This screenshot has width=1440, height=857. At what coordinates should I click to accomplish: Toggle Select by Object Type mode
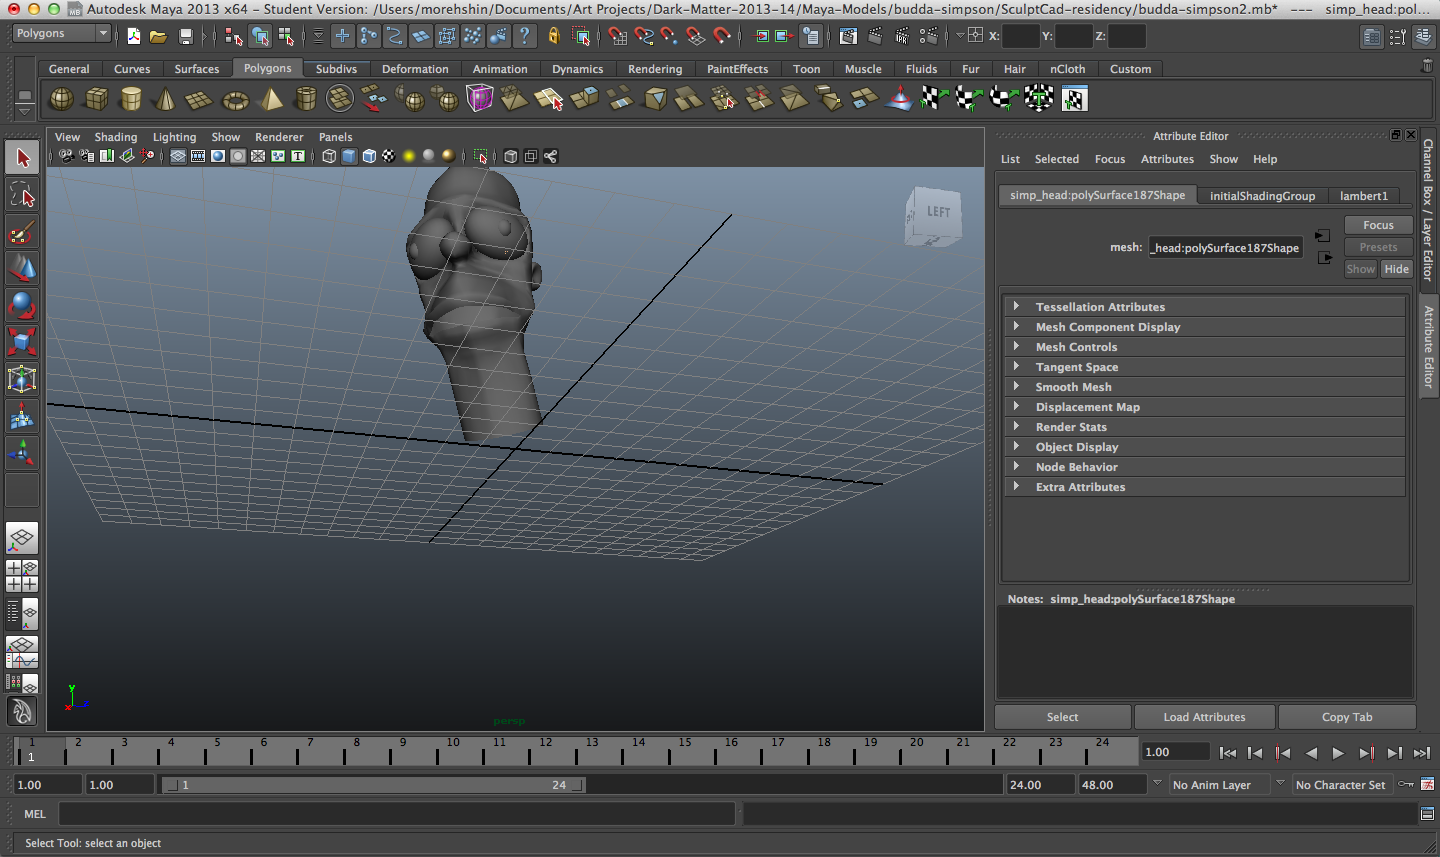point(260,36)
